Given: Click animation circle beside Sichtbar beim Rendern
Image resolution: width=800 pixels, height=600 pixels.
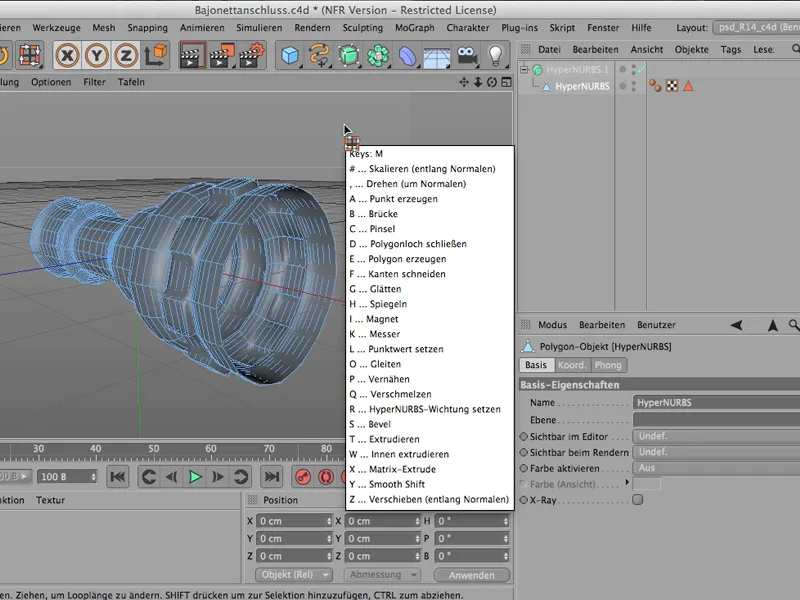Looking at the screenshot, I should pyautogui.click(x=523, y=453).
